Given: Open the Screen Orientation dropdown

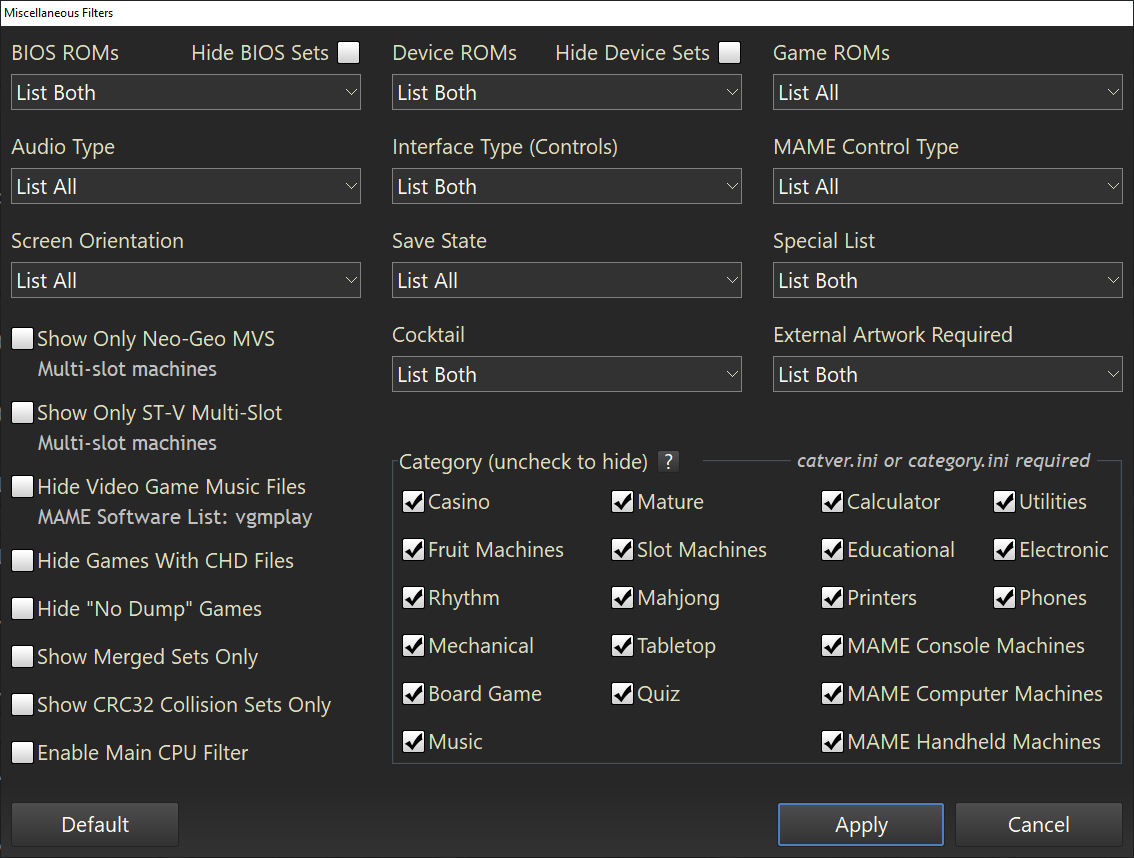Looking at the screenshot, I should (186, 281).
